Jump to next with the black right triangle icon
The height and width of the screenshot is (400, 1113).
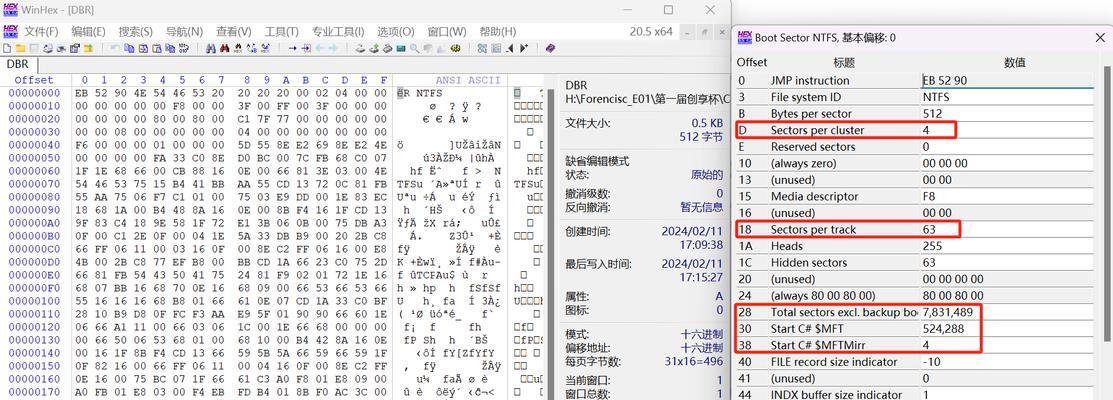[x=524, y=48]
